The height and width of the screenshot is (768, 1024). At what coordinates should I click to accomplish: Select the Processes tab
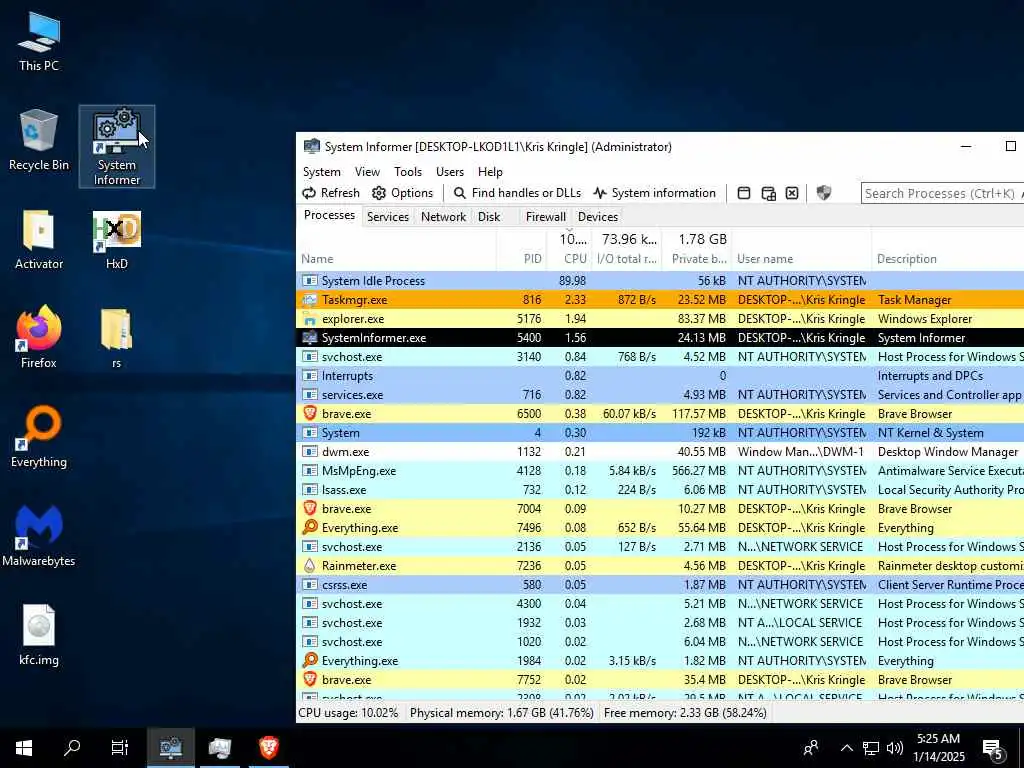click(329, 216)
